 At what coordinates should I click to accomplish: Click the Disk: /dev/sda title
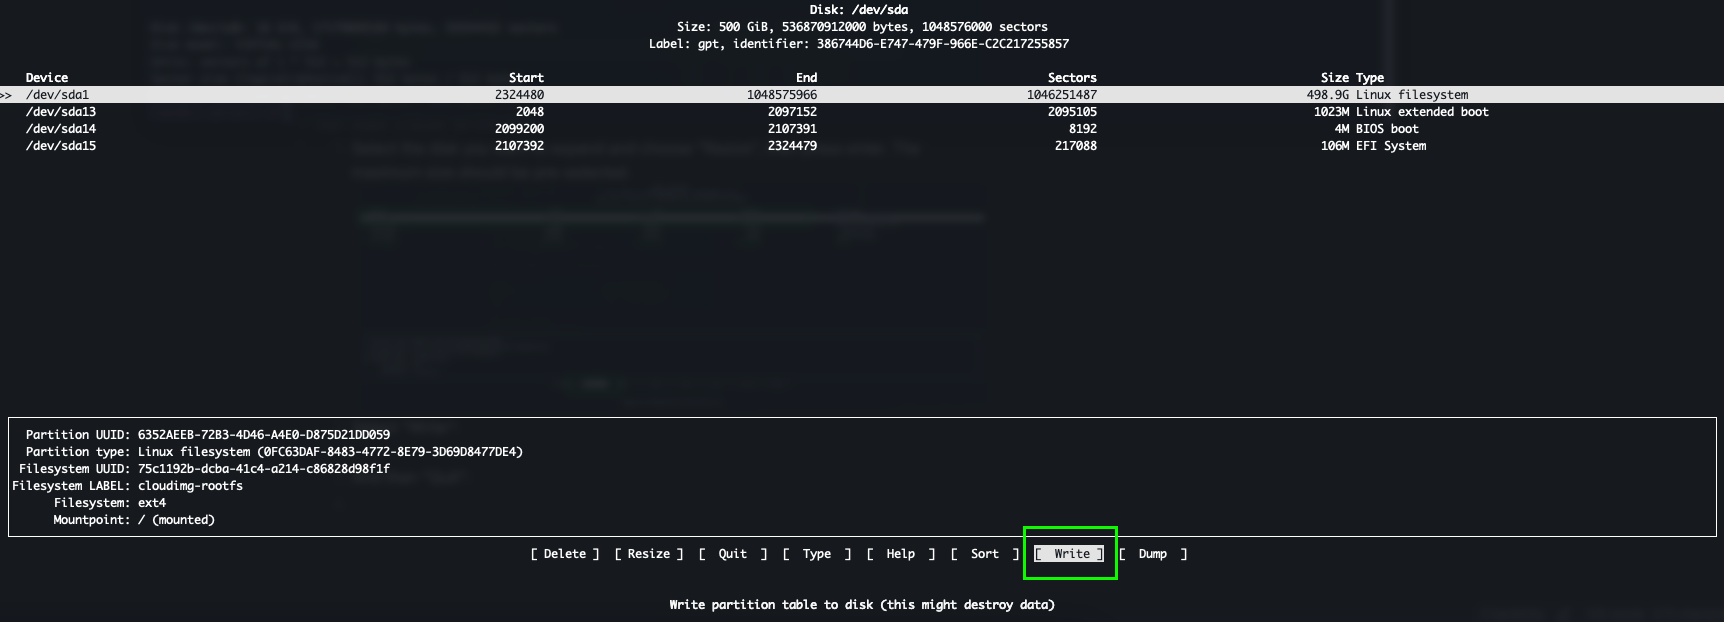[859, 10]
